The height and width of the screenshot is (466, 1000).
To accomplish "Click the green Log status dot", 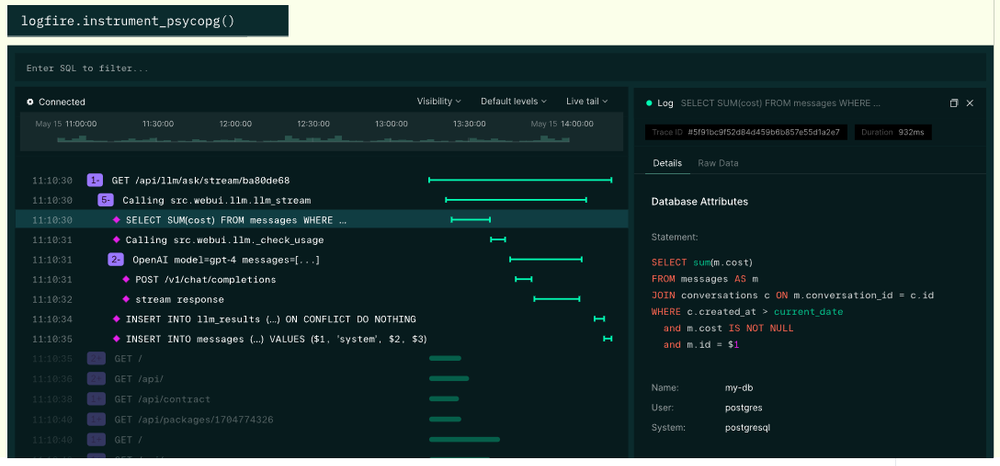I will coord(649,103).
